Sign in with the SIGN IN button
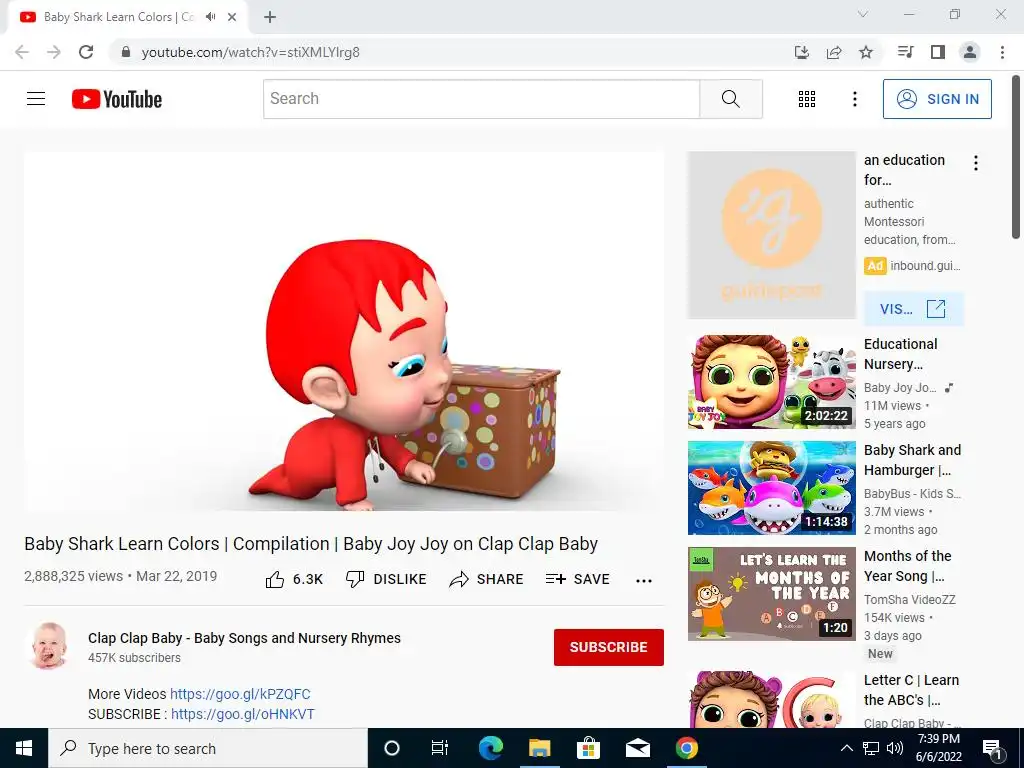 point(937,99)
